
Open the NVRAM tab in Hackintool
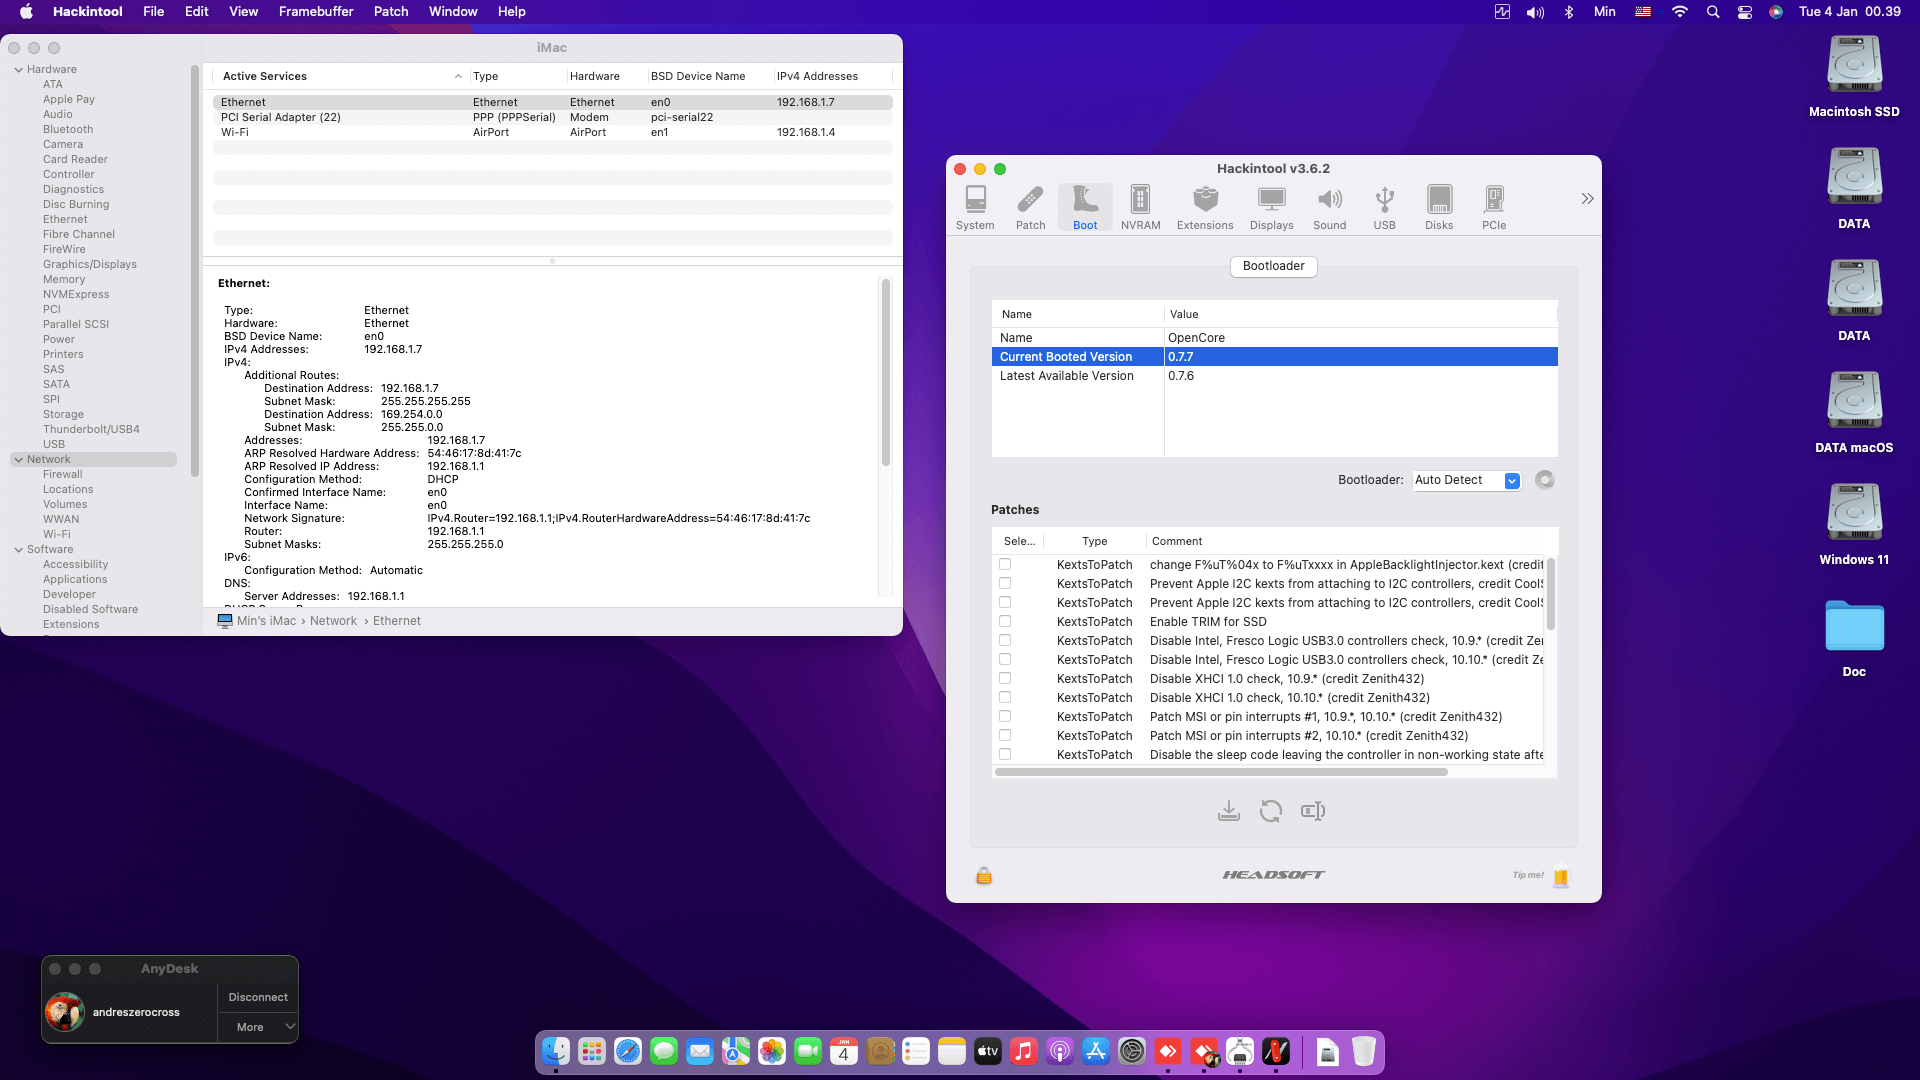pos(1140,208)
